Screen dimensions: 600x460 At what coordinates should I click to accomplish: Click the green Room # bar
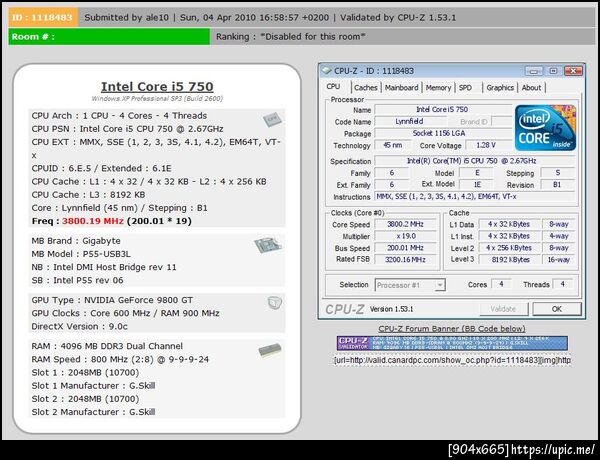click(109, 37)
